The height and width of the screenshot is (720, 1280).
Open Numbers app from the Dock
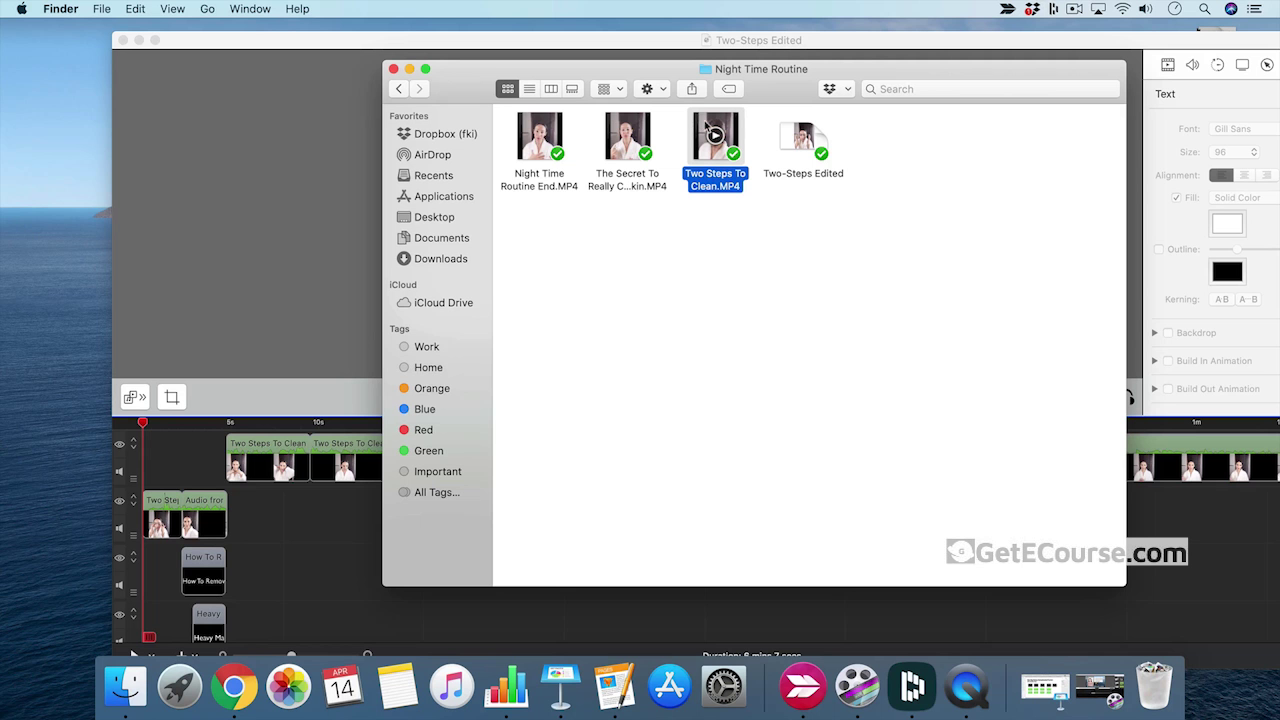click(506, 687)
